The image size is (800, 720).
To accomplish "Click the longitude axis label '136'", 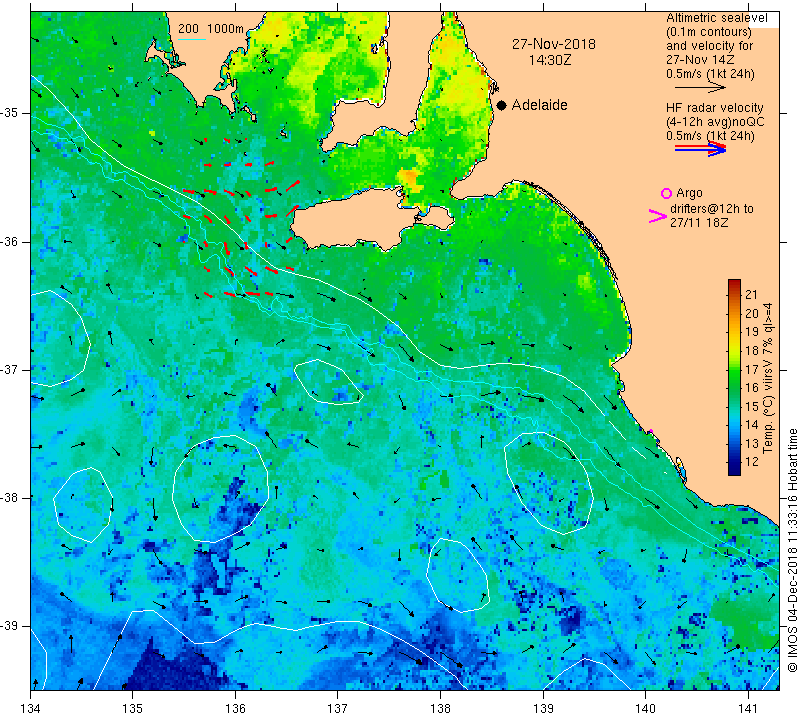I will click(235, 709).
